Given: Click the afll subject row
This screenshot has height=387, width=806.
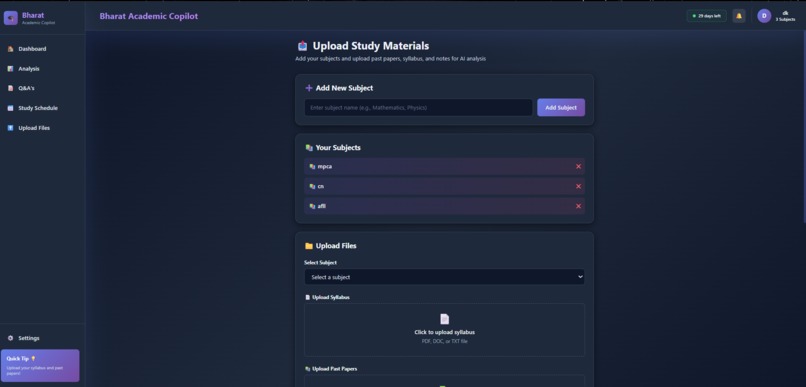Looking at the screenshot, I should point(444,206).
